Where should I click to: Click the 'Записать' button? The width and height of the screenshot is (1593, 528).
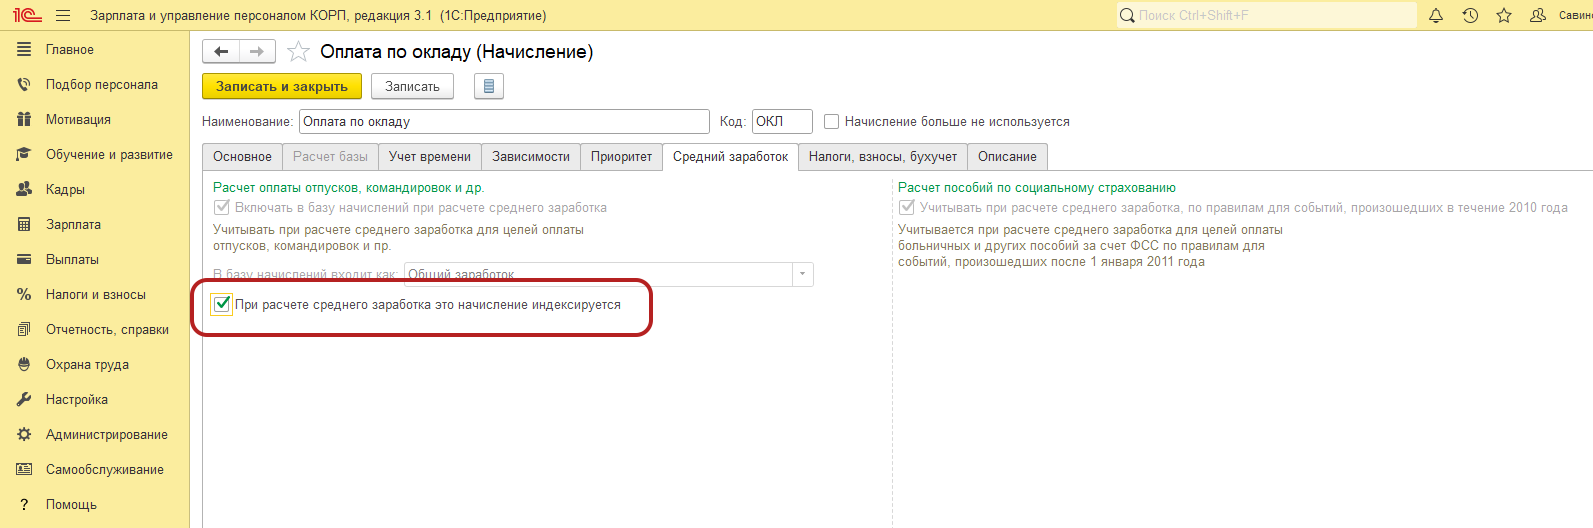point(412,87)
